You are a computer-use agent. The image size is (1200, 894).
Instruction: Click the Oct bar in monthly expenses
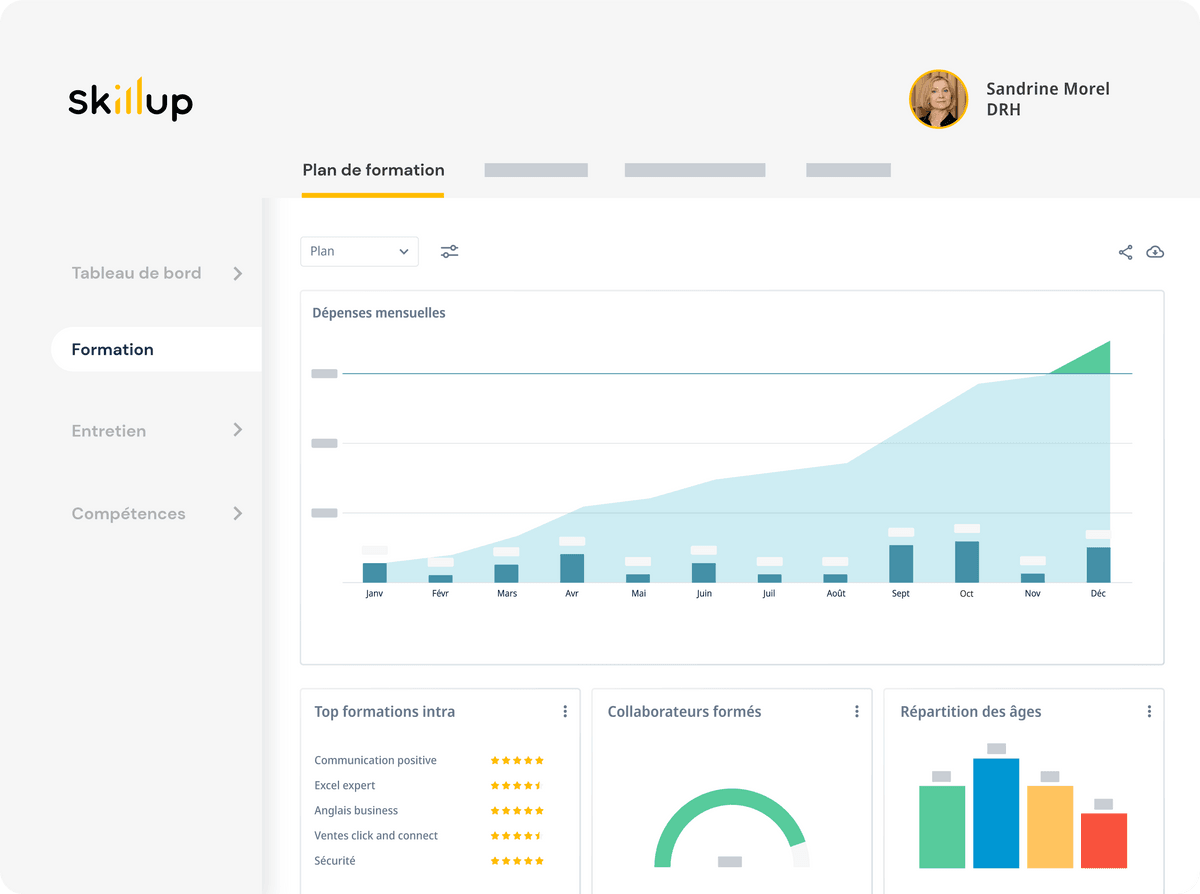pyautogui.click(x=967, y=561)
